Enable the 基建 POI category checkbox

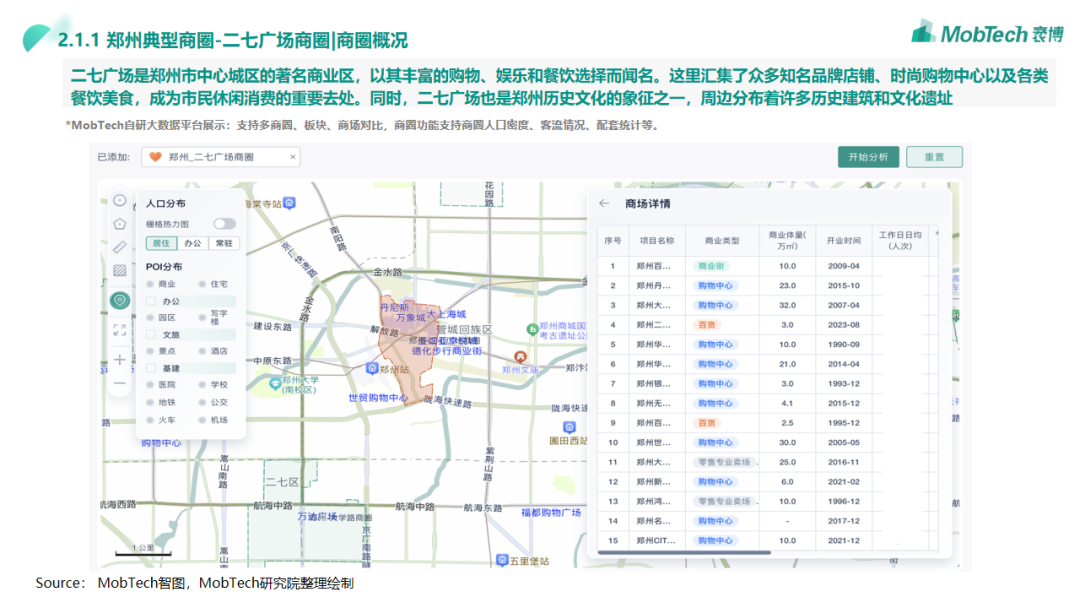[152, 368]
